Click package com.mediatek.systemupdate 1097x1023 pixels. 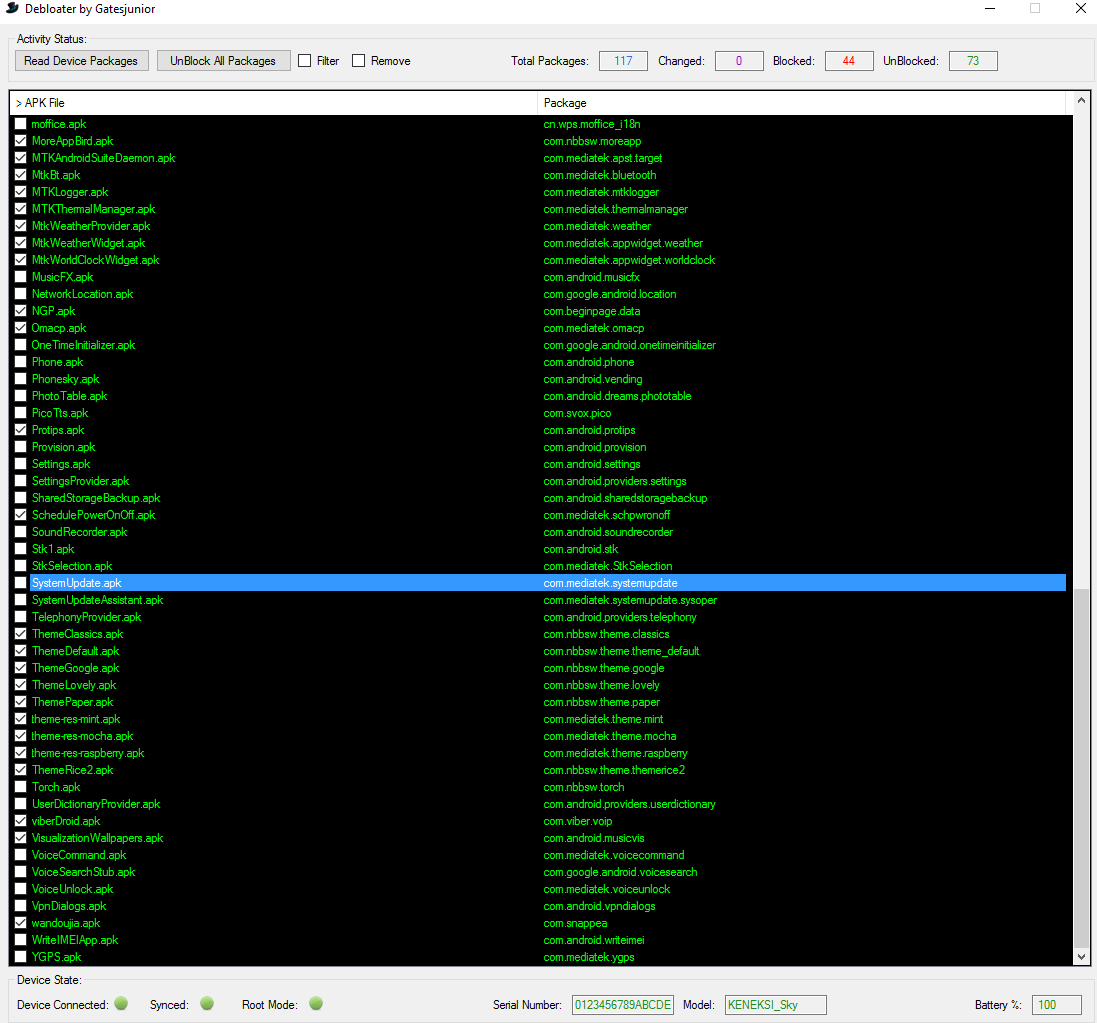coord(611,583)
